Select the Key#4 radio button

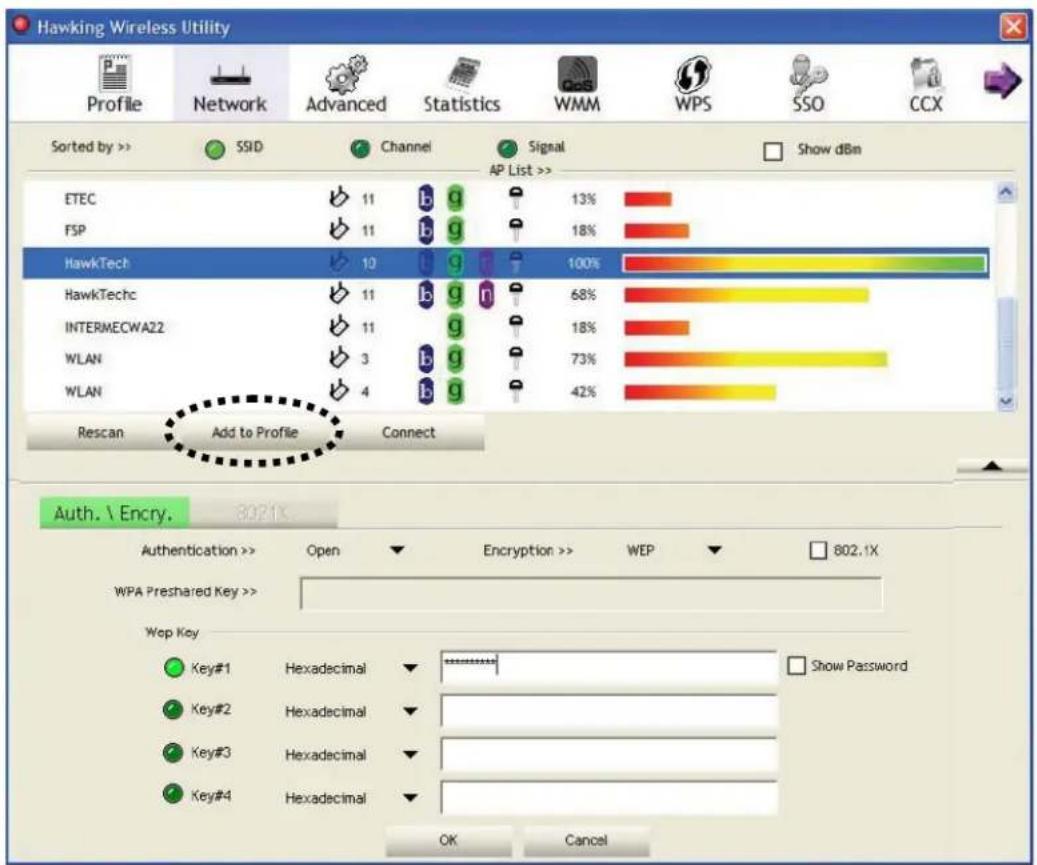(173, 794)
